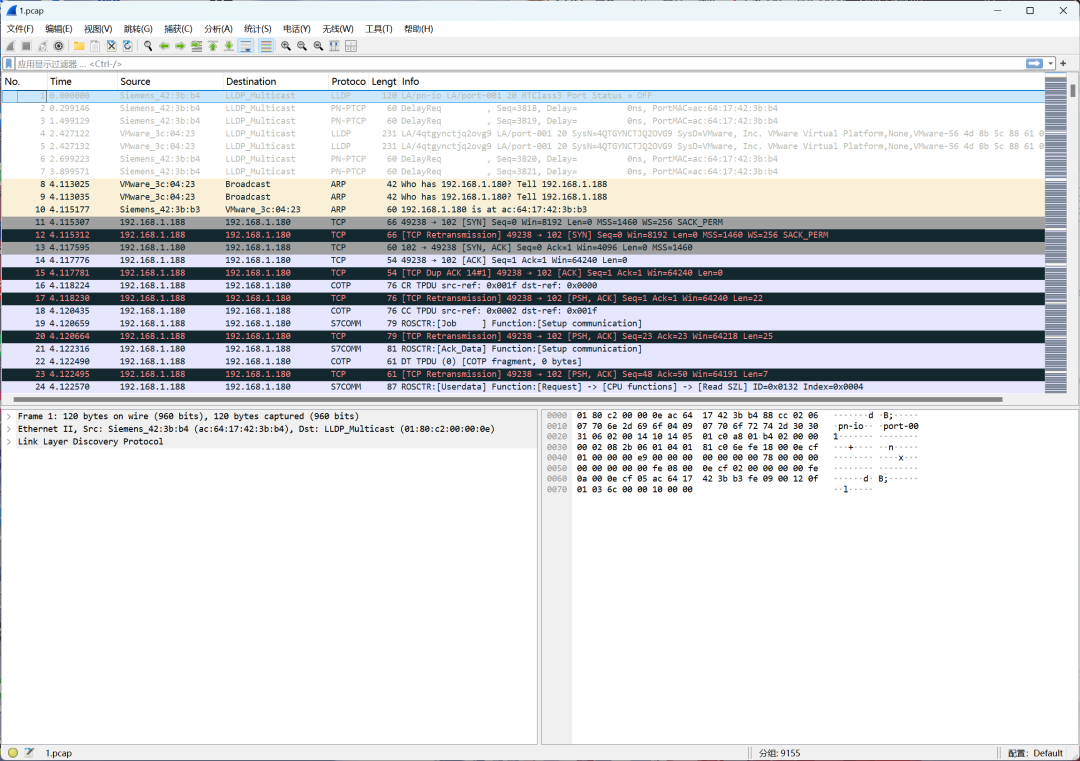Sort by the Info column header
This screenshot has height=761, width=1080.
(x=722, y=81)
